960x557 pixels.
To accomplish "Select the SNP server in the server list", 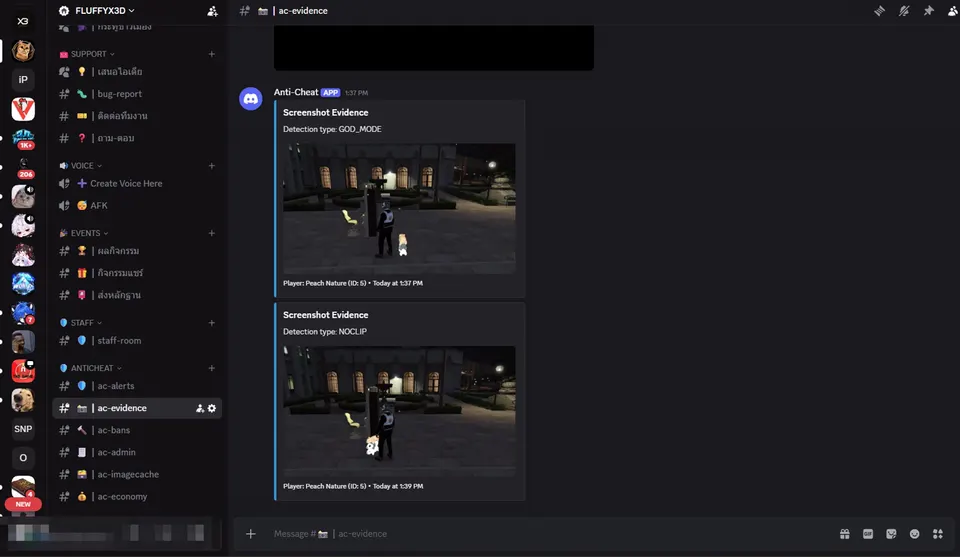I will point(23,429).
